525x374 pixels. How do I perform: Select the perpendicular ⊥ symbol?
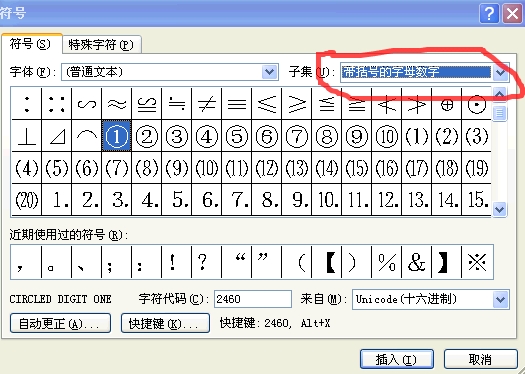pos(26,136)
